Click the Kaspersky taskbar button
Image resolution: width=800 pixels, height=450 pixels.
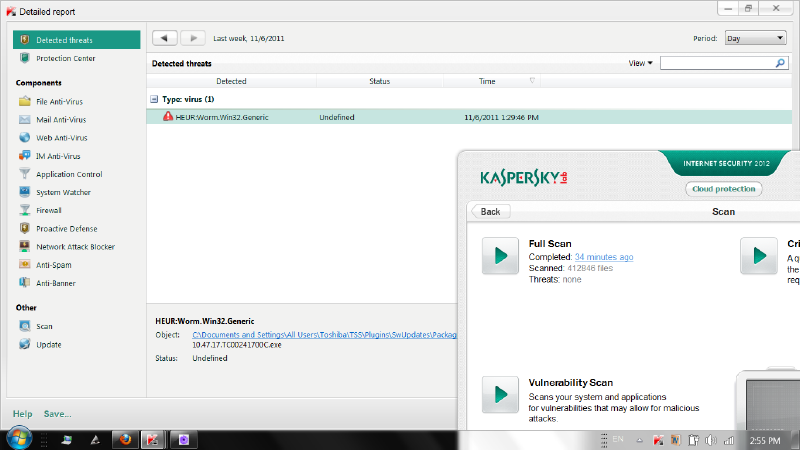pos(153,439)
